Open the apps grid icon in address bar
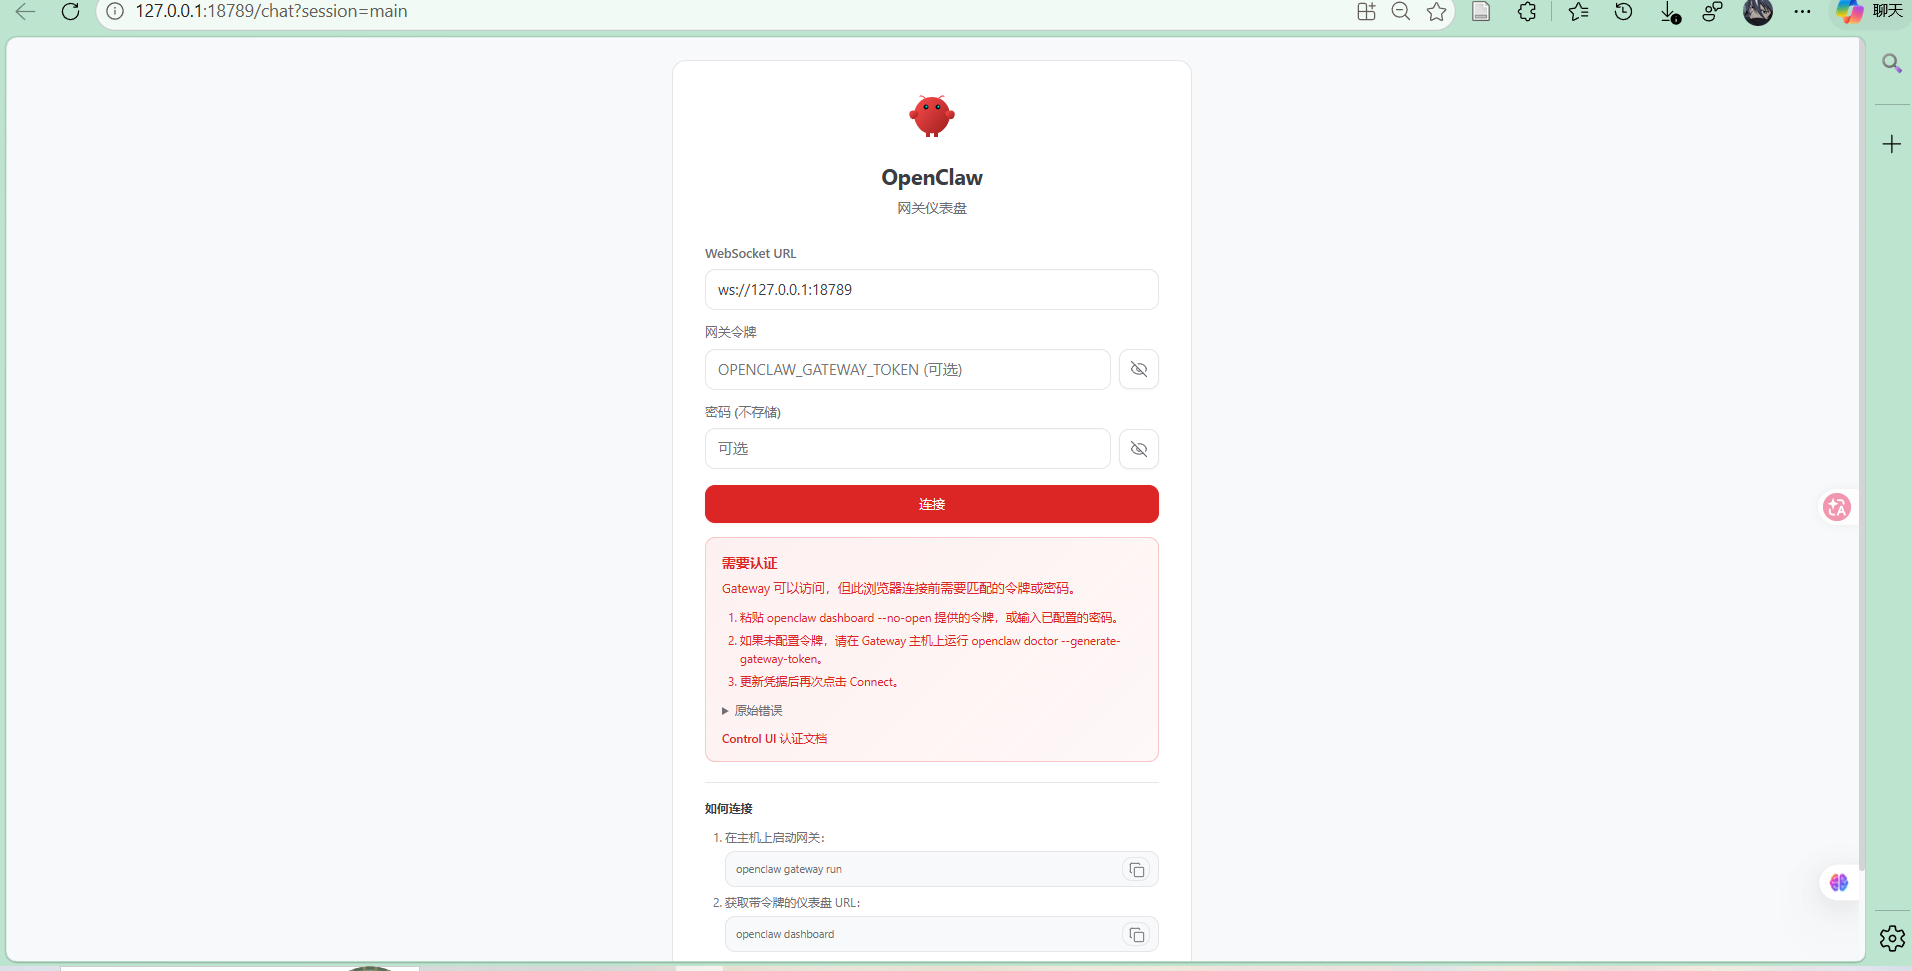1912x971 pixels. (1366, 11)
